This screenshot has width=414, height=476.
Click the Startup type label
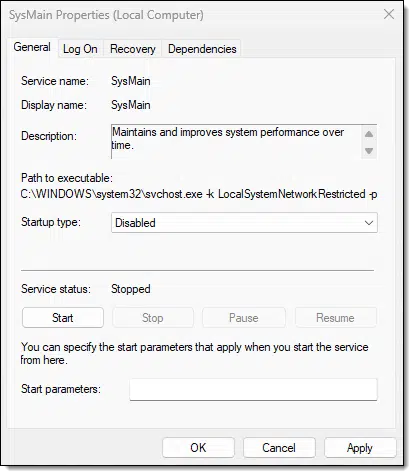click(51, 222)
